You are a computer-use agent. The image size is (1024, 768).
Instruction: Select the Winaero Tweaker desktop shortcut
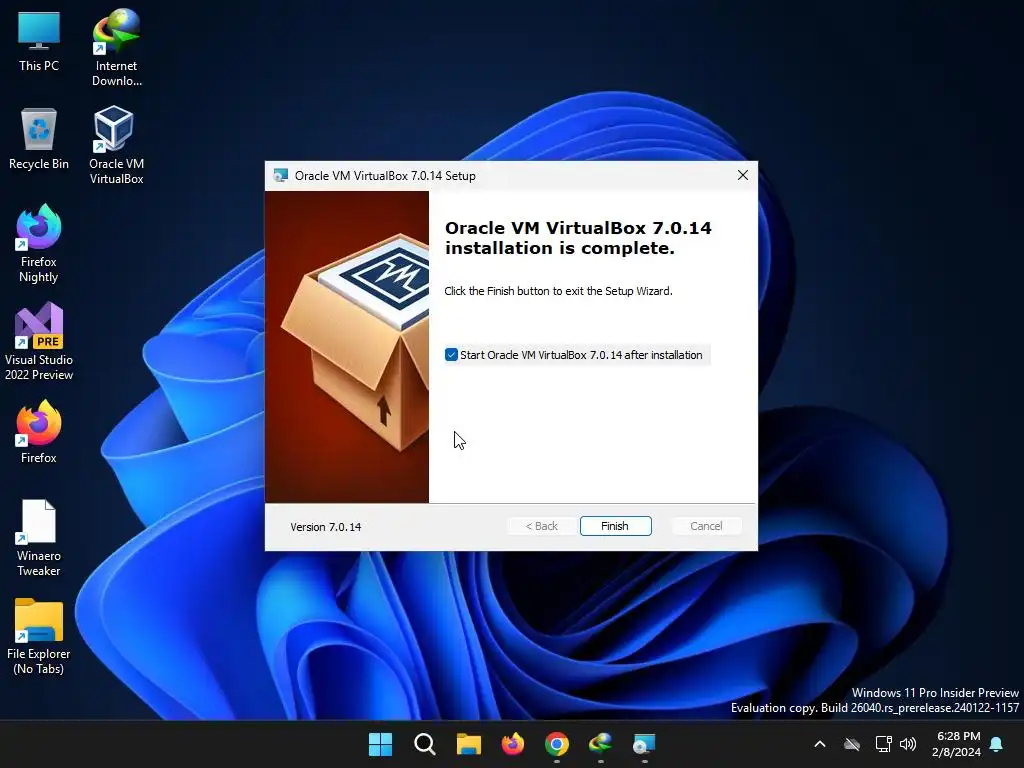point(39,537)
